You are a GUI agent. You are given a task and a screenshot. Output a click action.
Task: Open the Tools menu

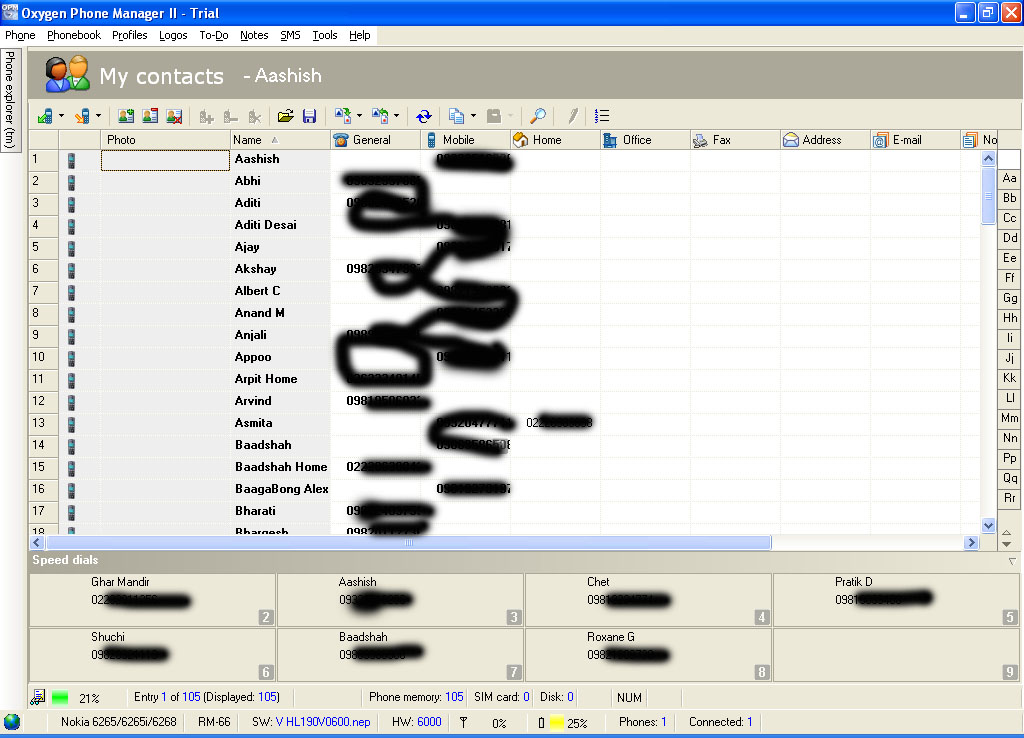point(325,35)
